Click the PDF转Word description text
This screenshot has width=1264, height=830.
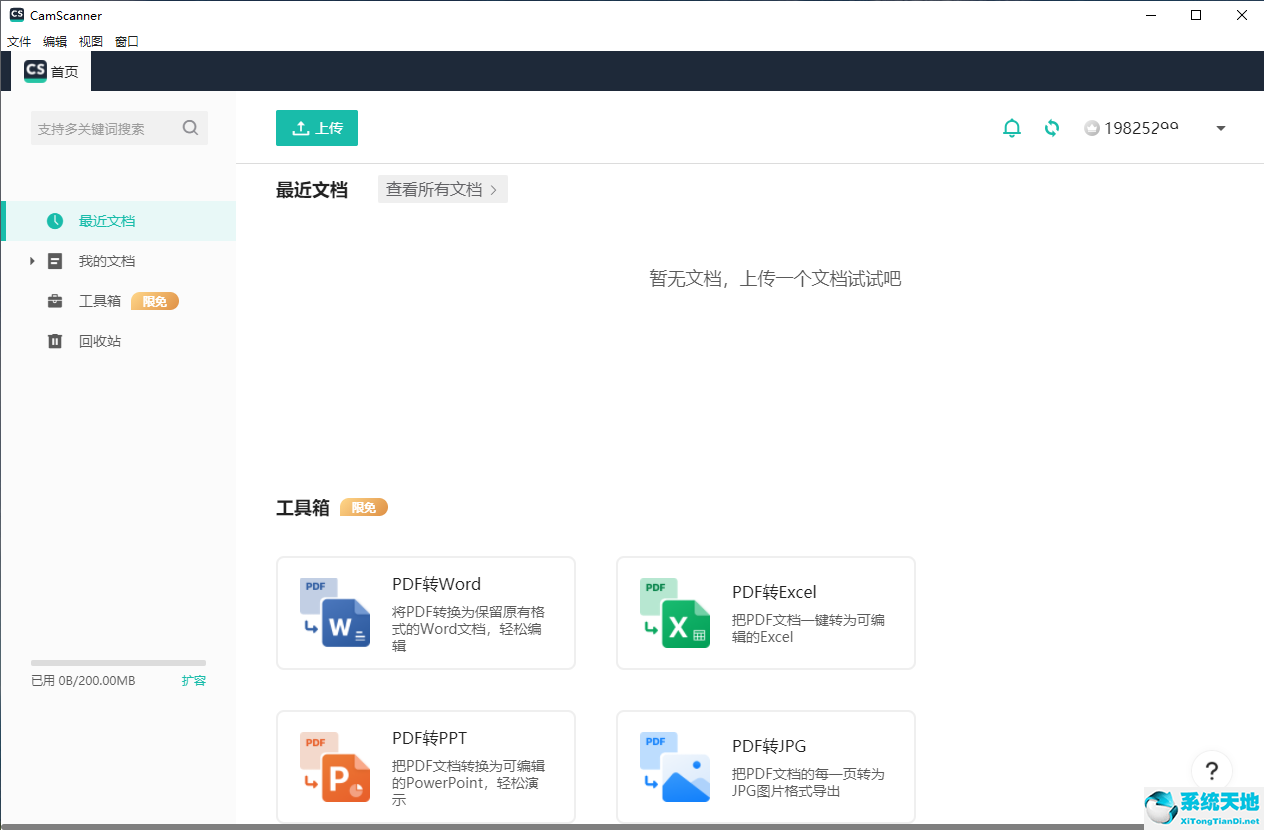(x=468, y=629)
